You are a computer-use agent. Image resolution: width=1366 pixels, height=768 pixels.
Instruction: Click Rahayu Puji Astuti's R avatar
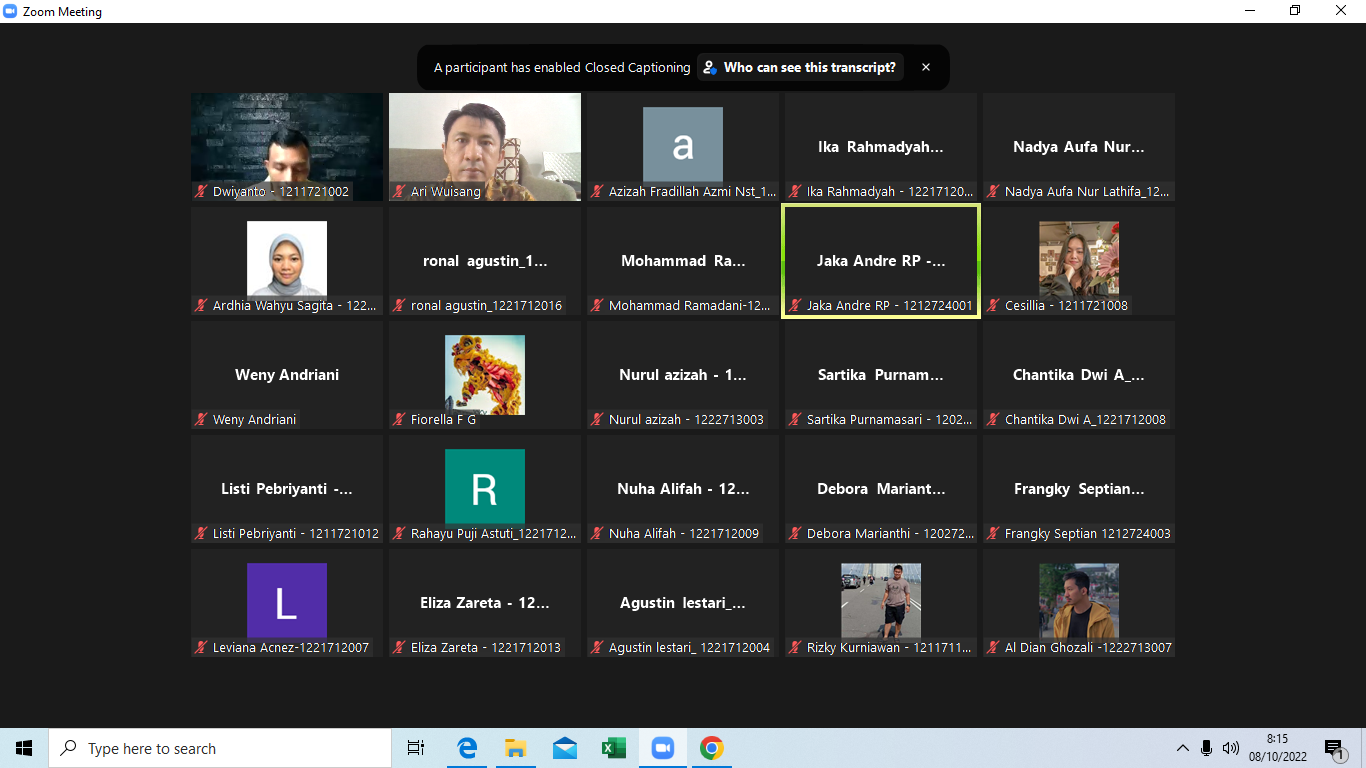[x=485, y=487]
